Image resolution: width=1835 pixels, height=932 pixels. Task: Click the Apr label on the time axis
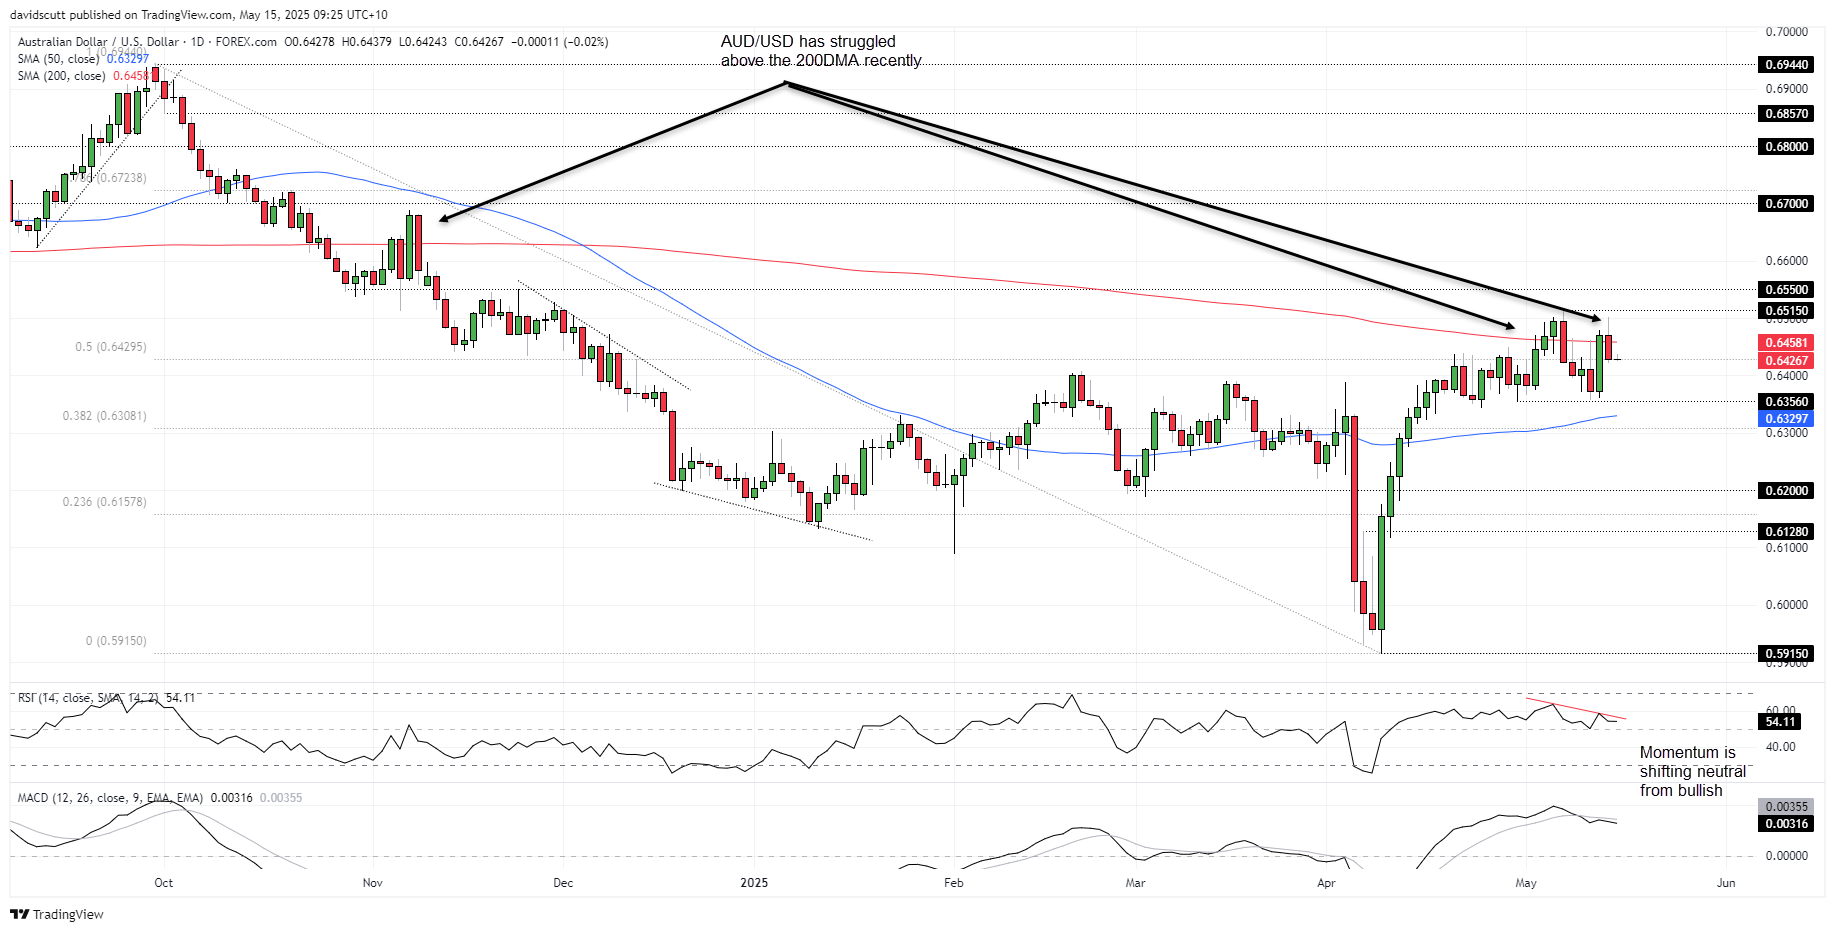[x=1326, y=883]
